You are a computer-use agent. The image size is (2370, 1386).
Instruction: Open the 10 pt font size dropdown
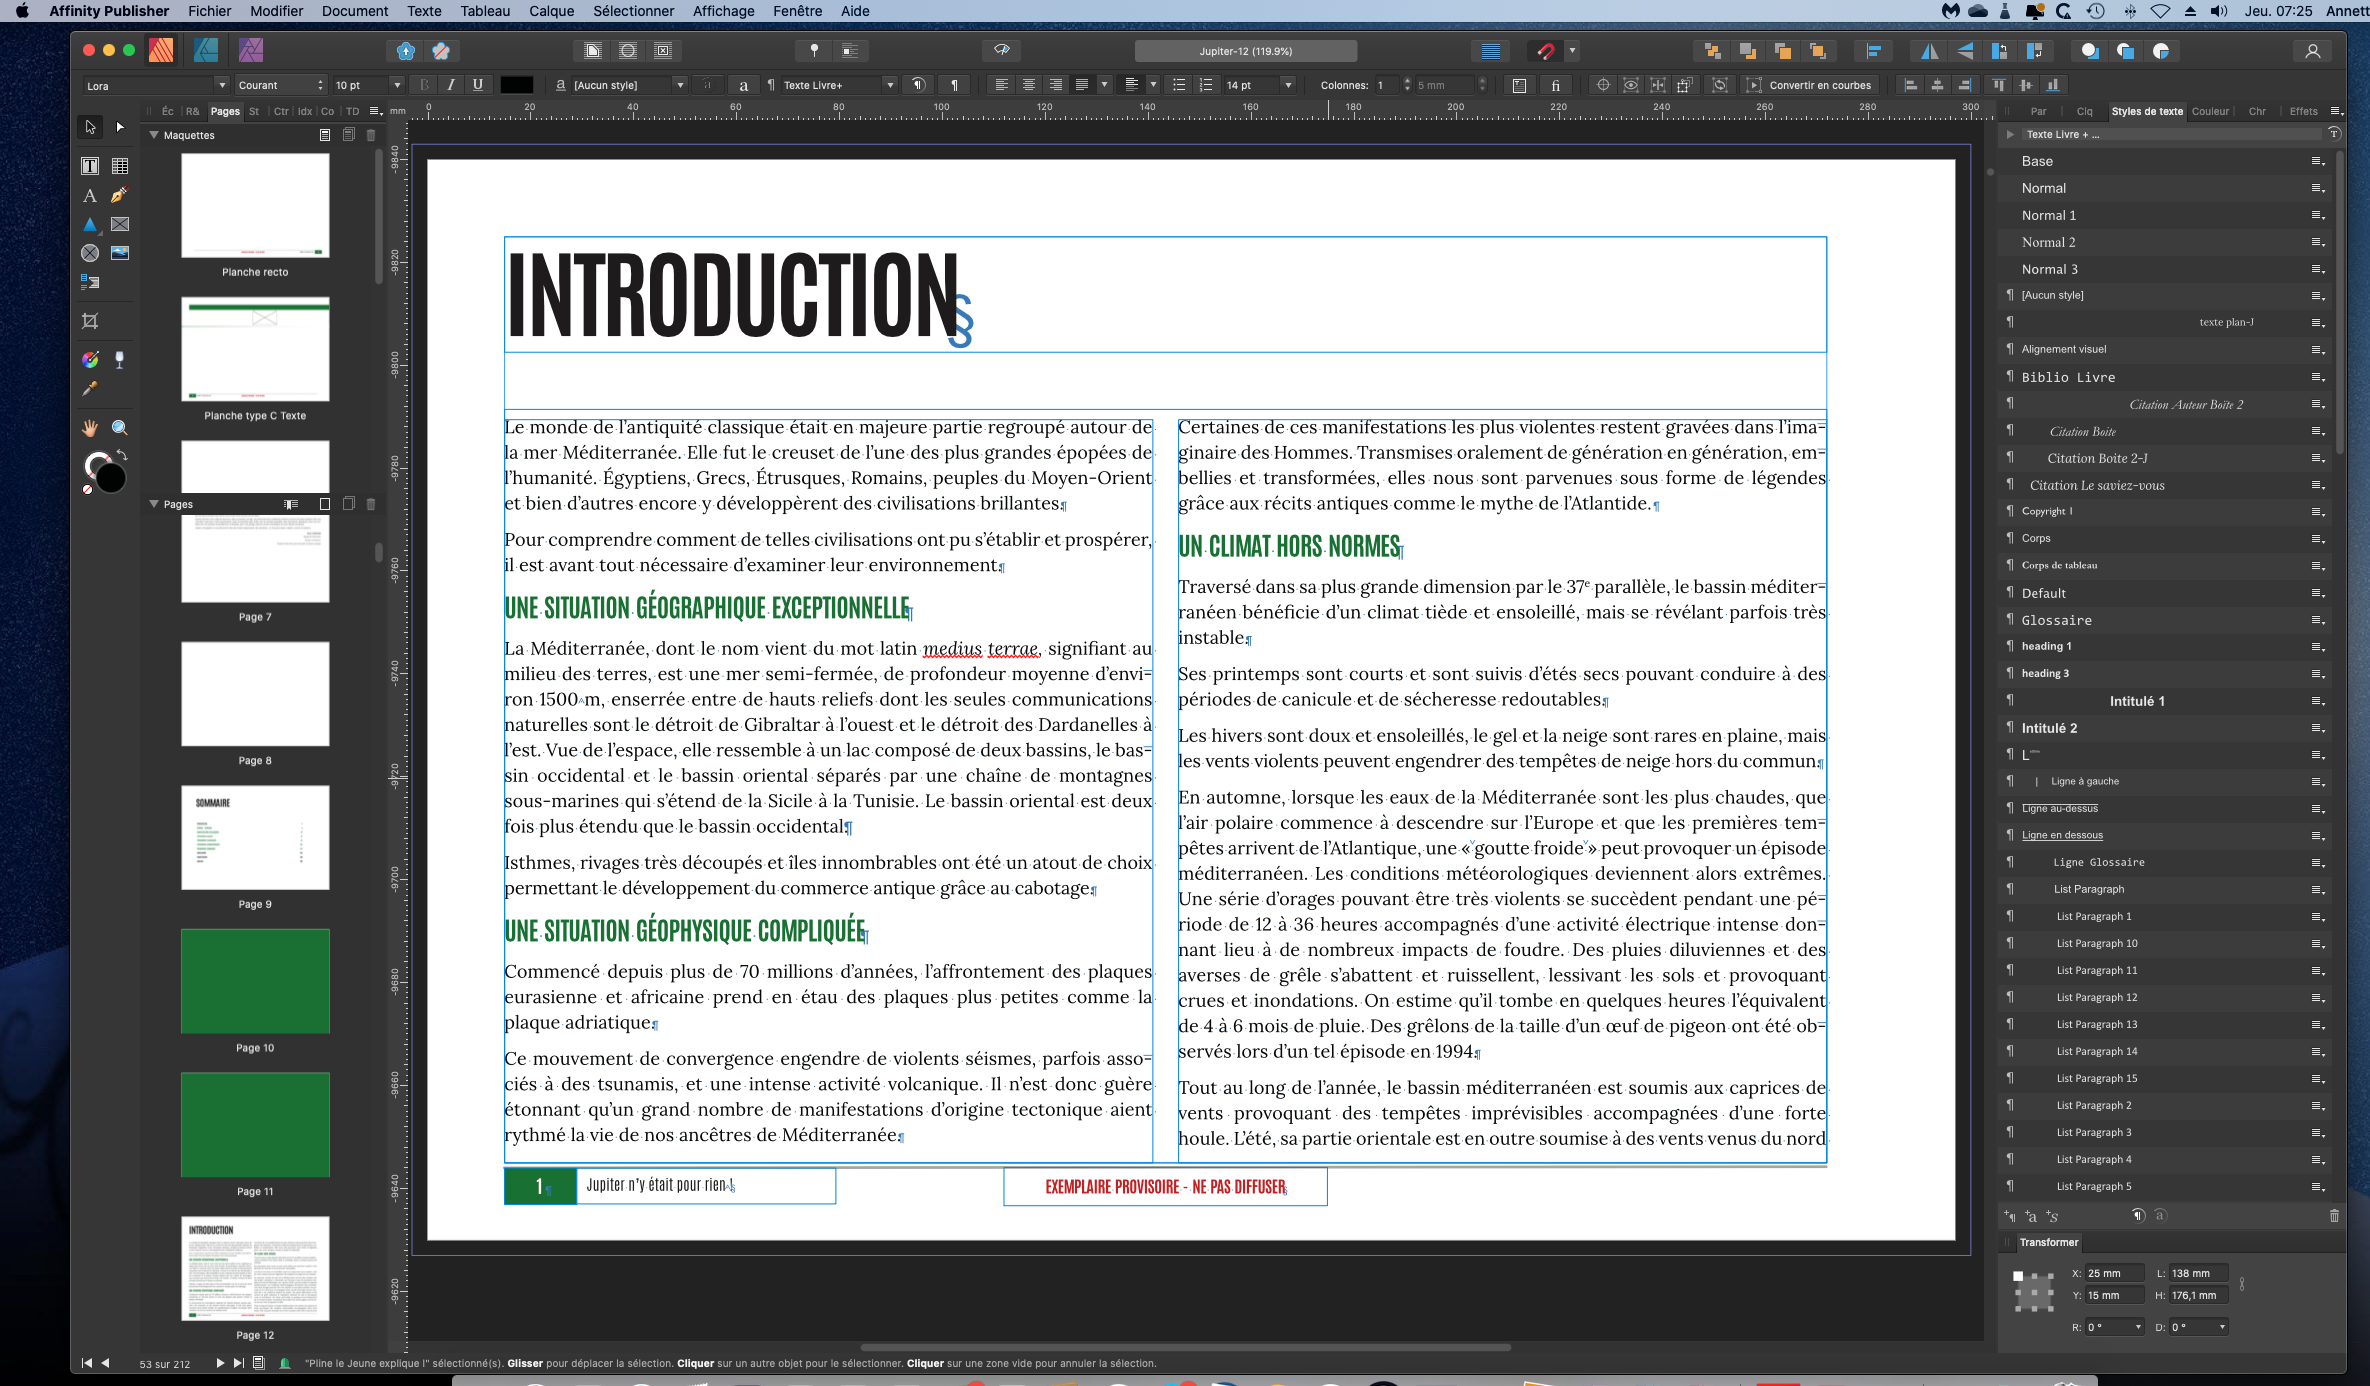397,85
